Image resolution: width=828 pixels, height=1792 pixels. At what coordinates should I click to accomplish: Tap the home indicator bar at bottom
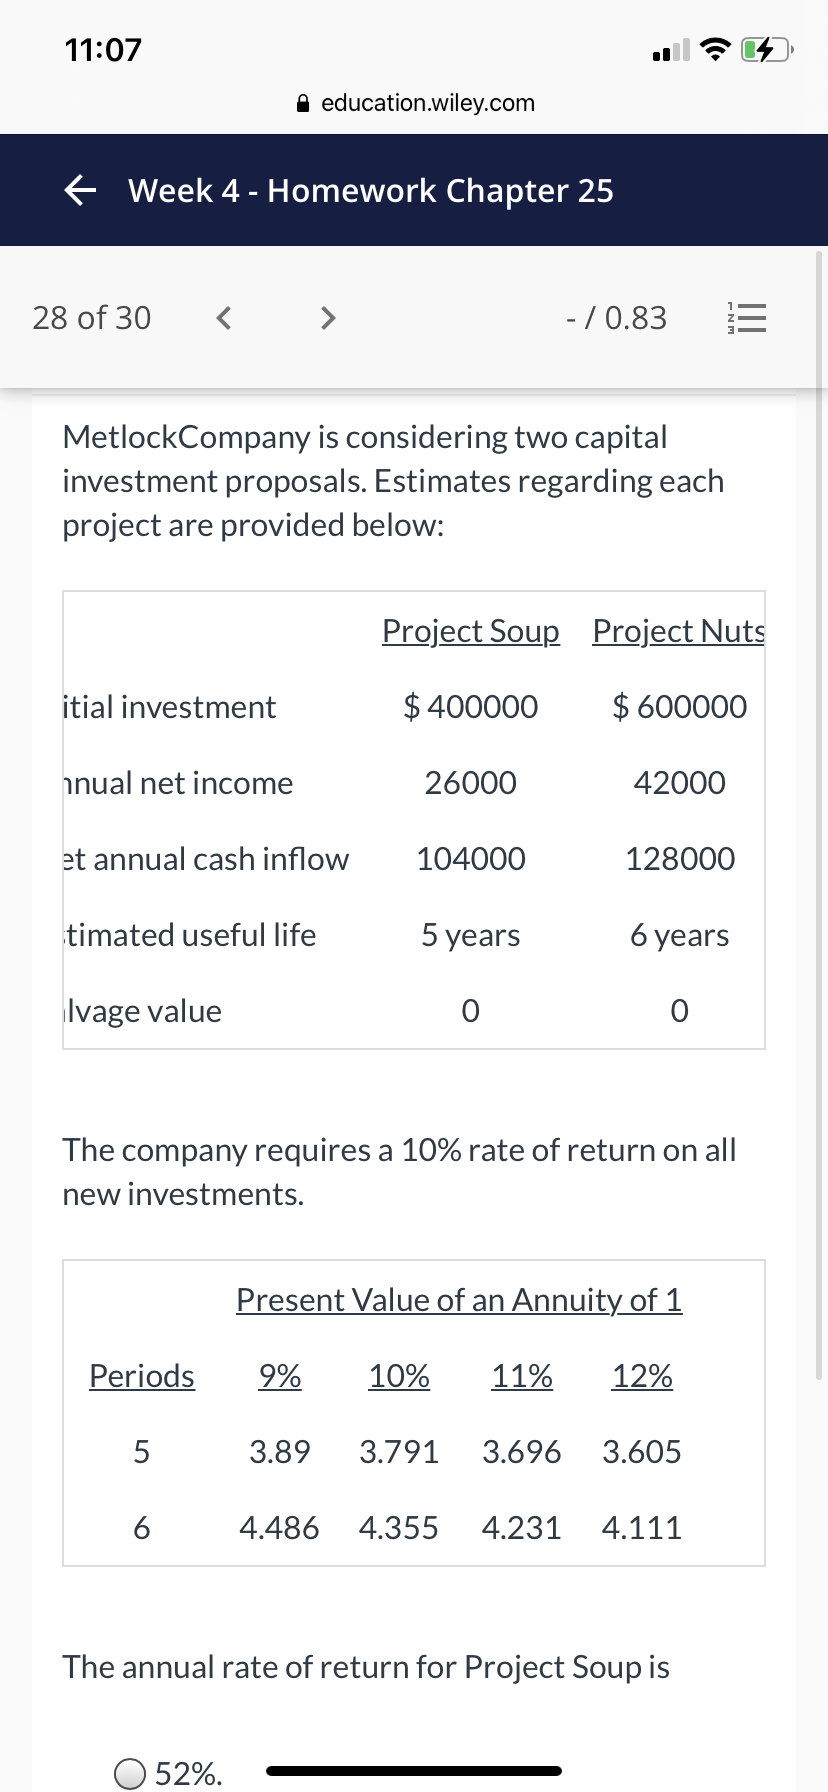pyautogui.click(x=414, y=1771)
